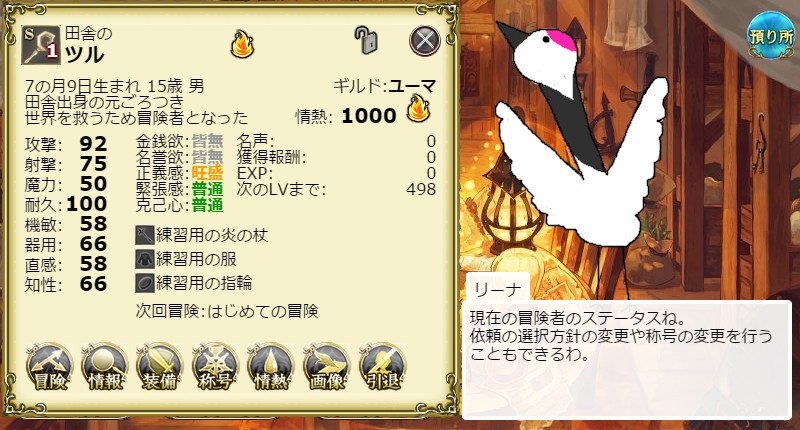Open the 装備 equipment button
This screenshot has height=430, width=800.
pyautogui.click(x=160, y=367)
